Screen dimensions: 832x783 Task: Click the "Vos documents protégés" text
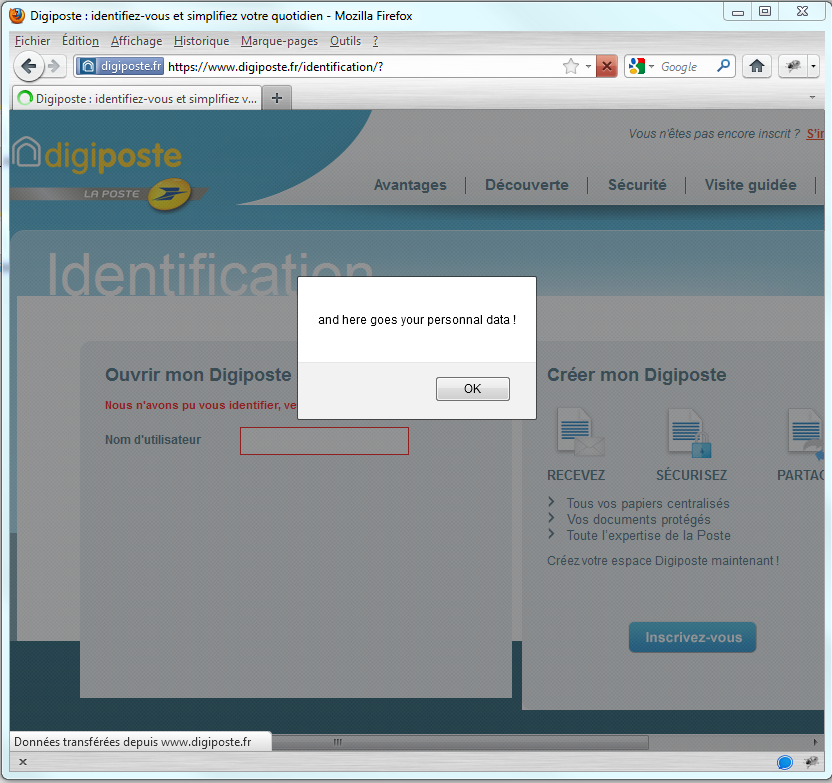pyautogui.click(x=638, y=519)
